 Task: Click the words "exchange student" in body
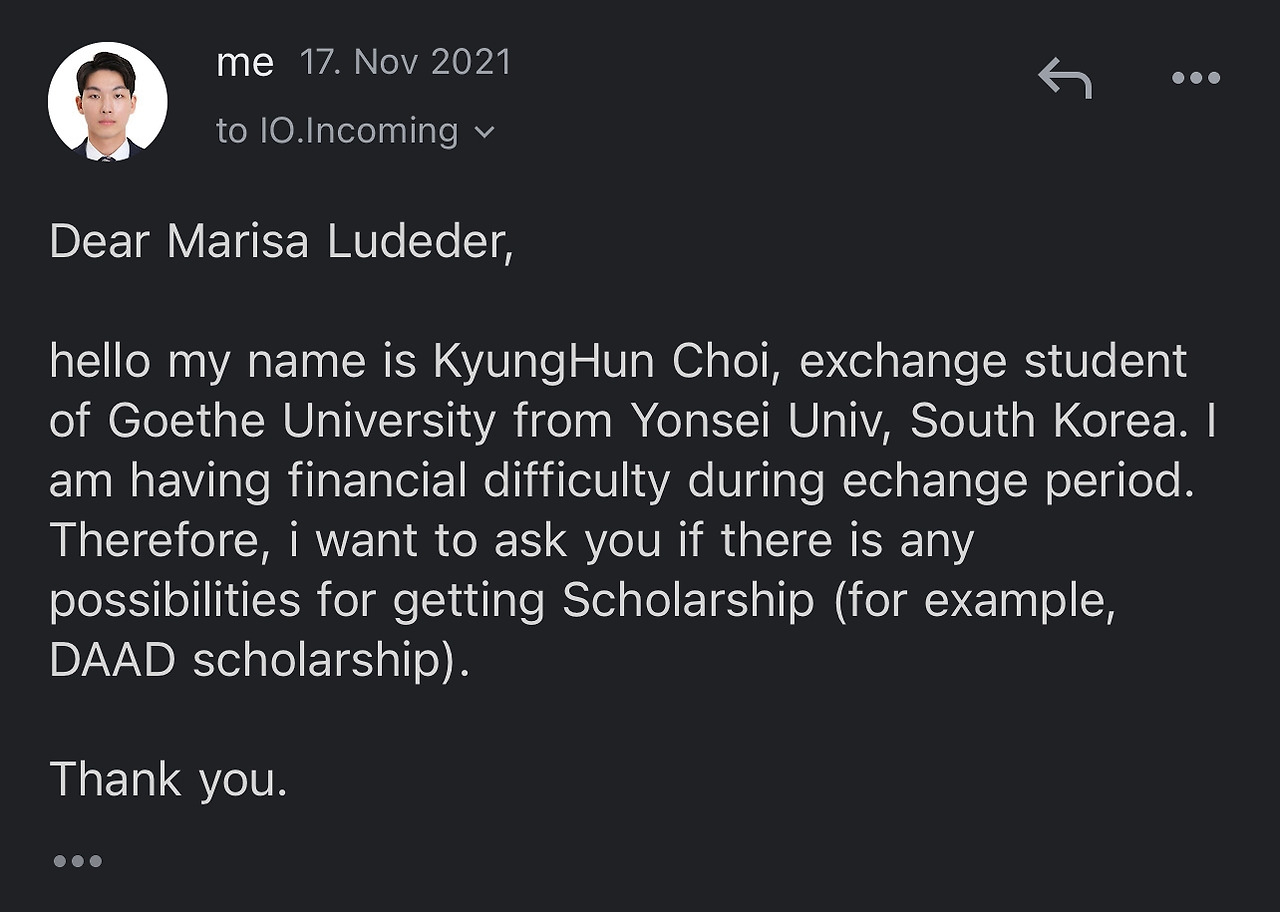pos(993,362)
